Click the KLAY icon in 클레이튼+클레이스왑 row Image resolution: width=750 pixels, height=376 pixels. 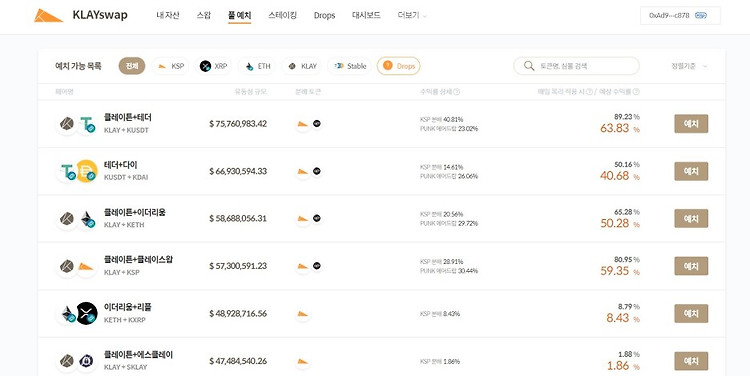pyautogui.click(x=66, y=266)
